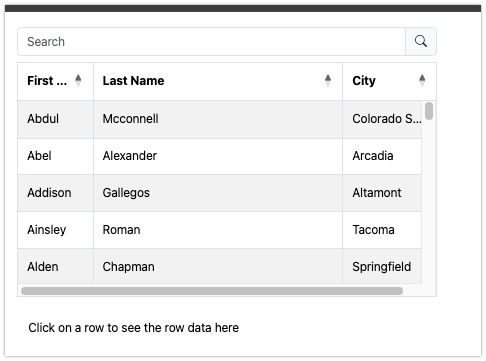Viewport: 486px width, 361px height.
Task: Click the First Name column header
Action: pos(56,81)
